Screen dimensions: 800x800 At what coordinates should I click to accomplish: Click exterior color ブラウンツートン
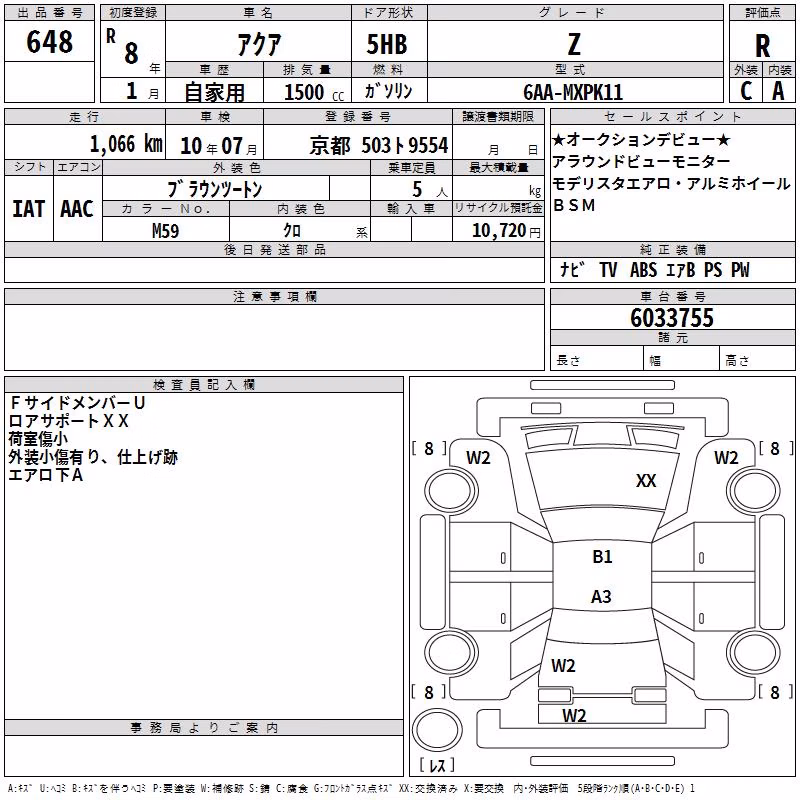214,189
